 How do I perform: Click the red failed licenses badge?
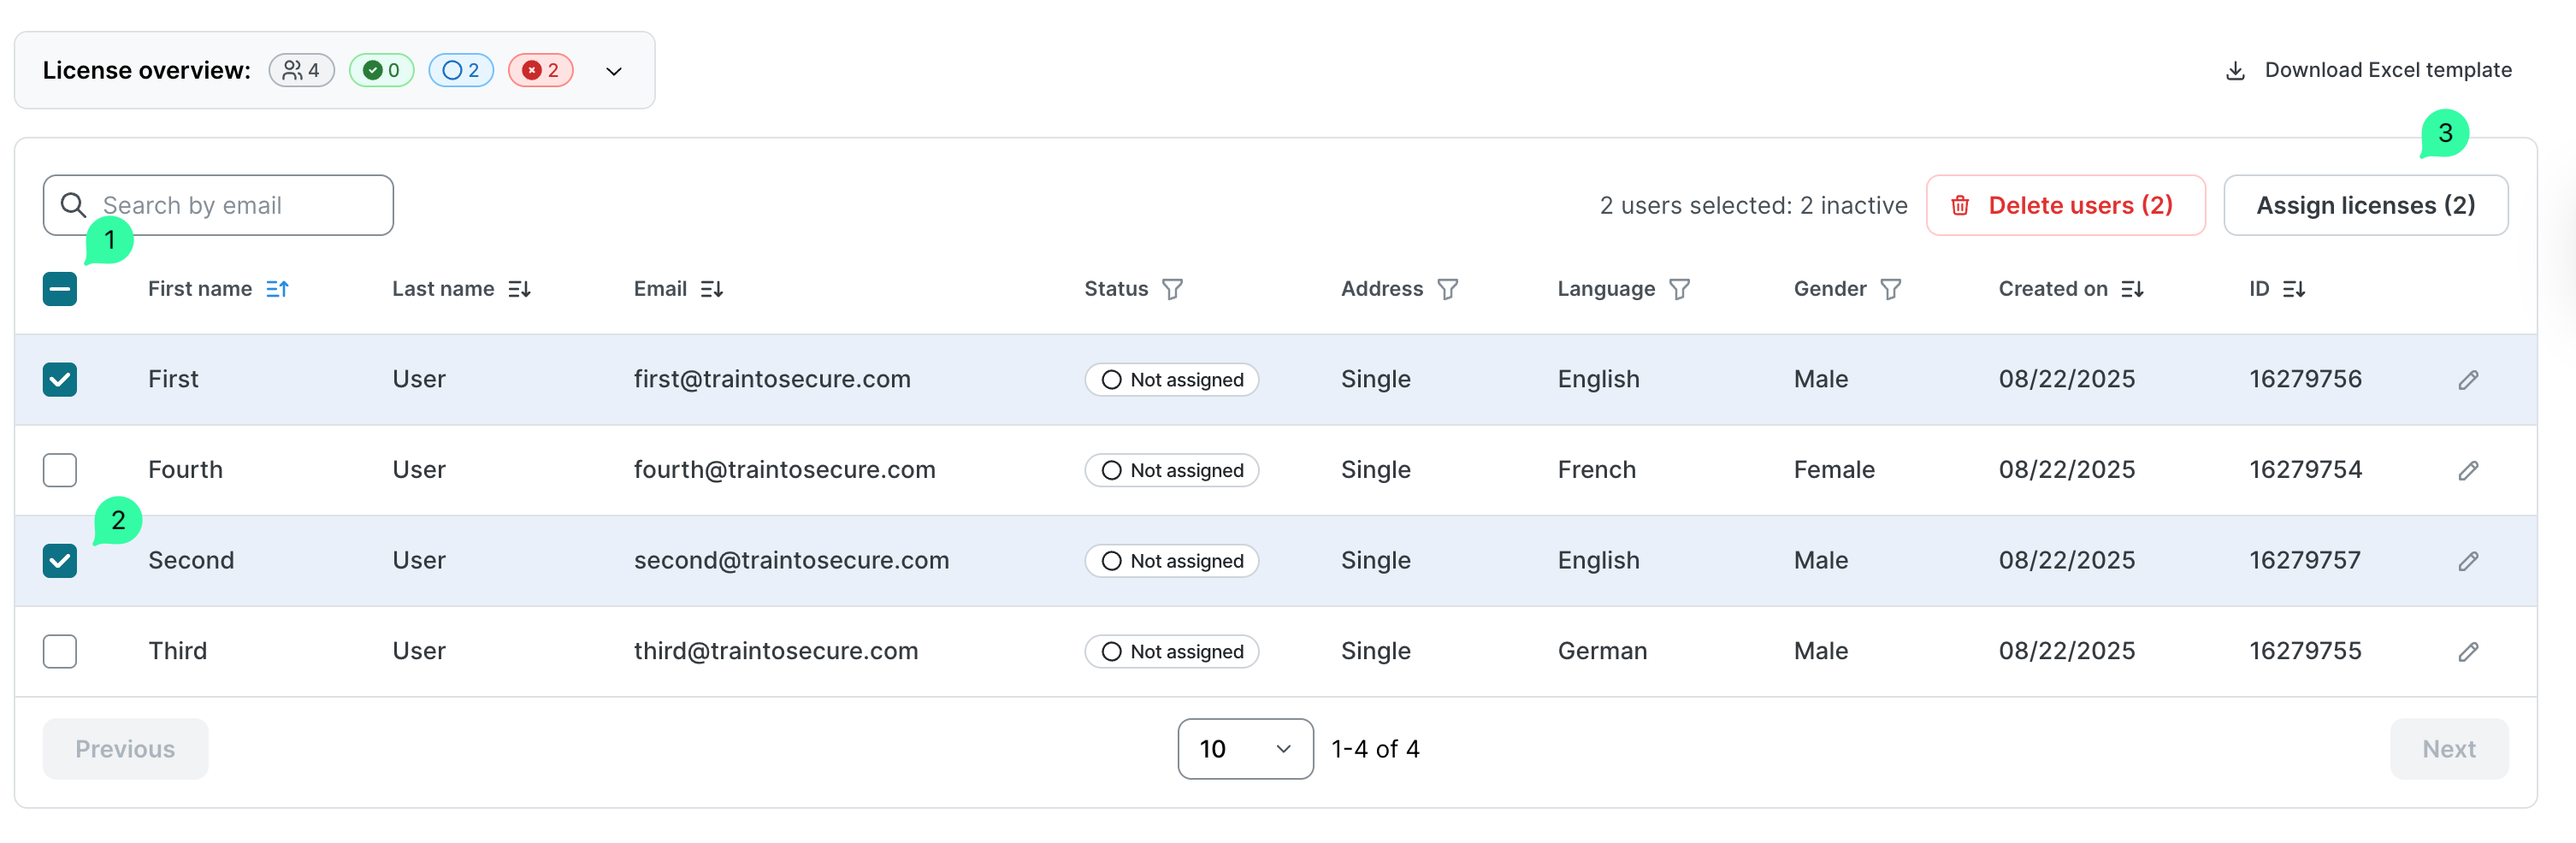pyautogui.click(x=540, y=70)
